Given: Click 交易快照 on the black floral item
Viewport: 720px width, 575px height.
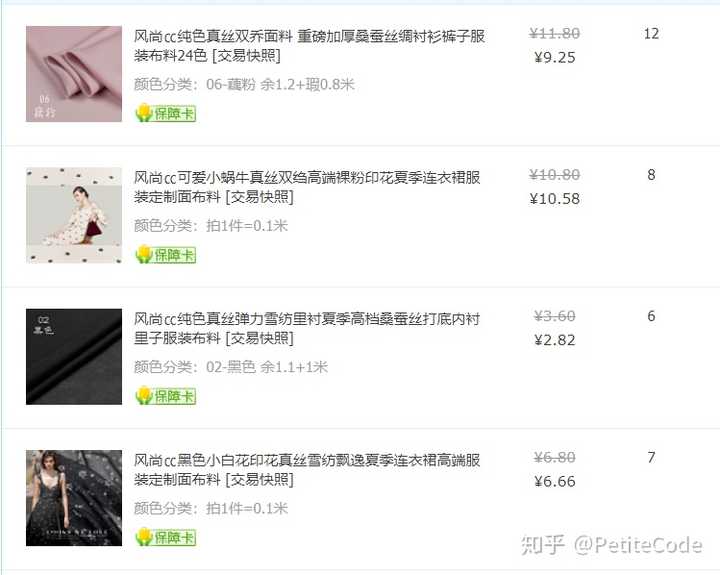Looking at the screenshot, I should point(260,480).
